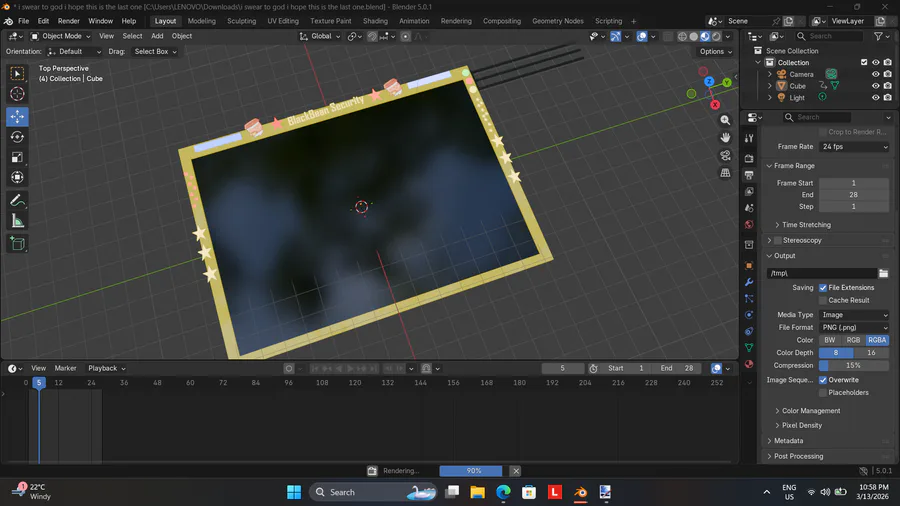The height and width of the screenshot is (506, 900).
Task: Open the Frame Rate dropdown
Action: click(x=853, y=147)
